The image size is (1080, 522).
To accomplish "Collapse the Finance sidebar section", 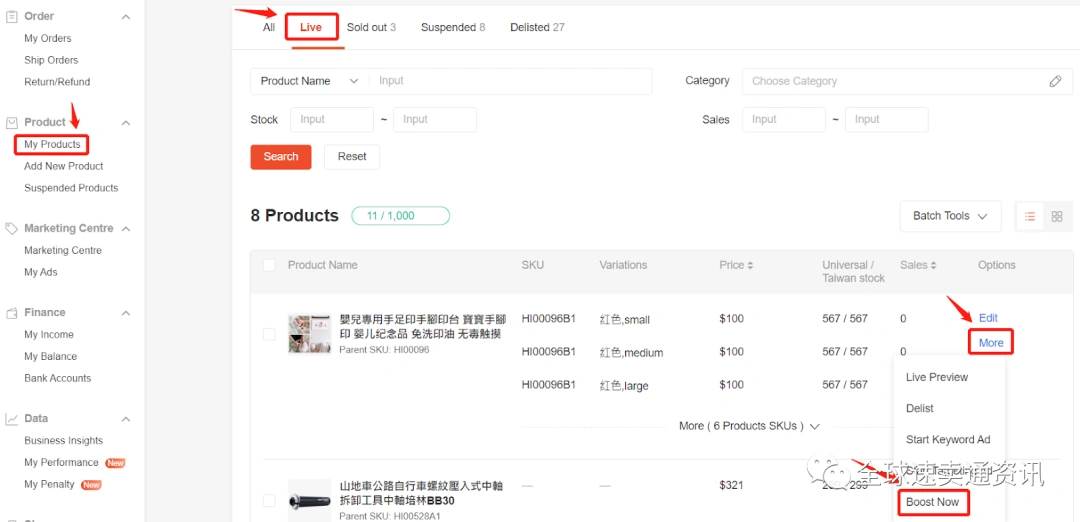I will (125, 313).
